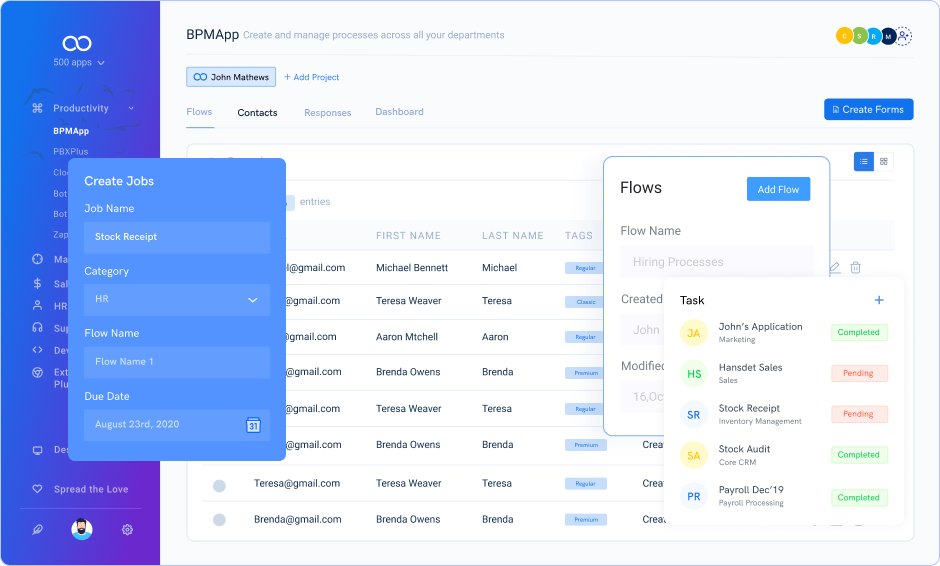
Task: Click the Add Project link
Action: click(311, 77)
